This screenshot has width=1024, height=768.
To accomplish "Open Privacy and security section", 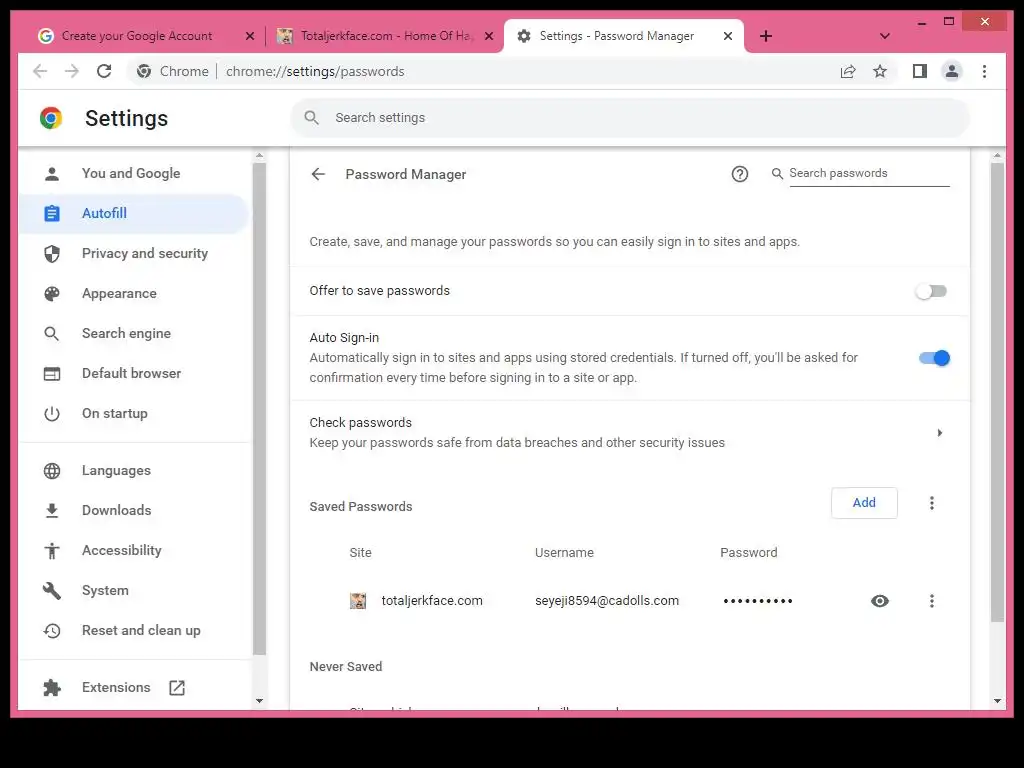I will tap(134, 253).
